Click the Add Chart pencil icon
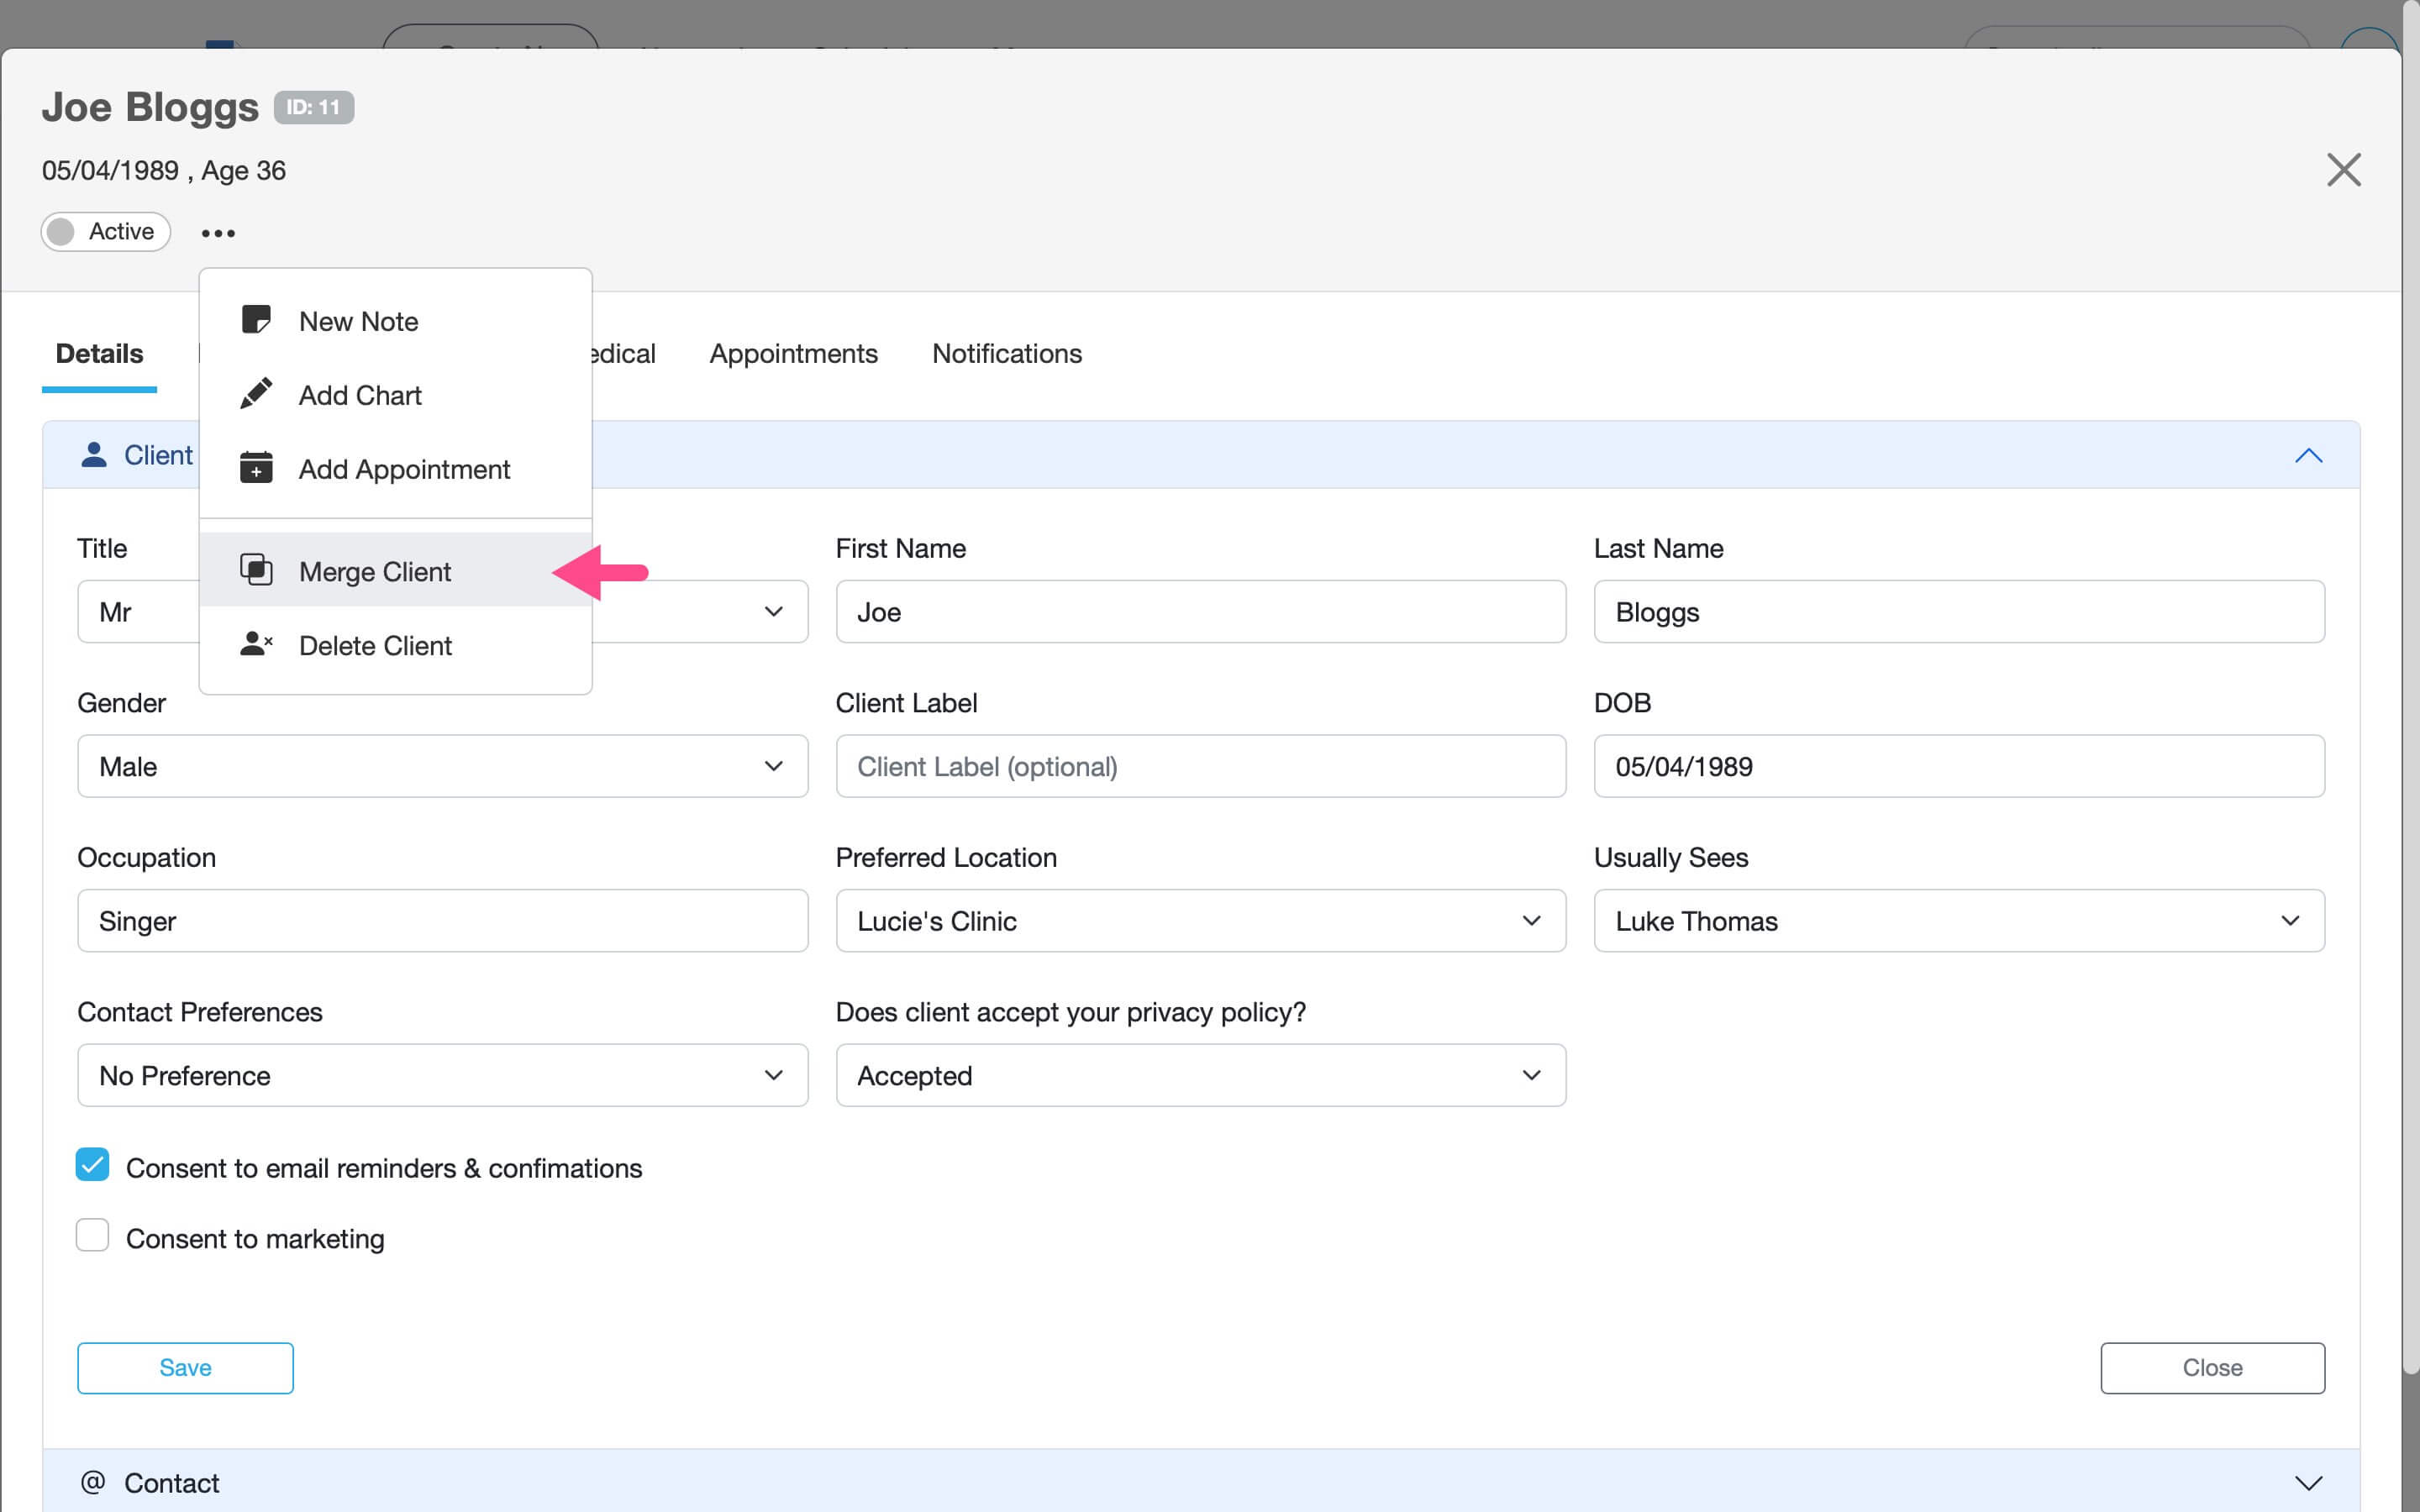Screen dimensions: 2420x1512 tap(256, 394)
